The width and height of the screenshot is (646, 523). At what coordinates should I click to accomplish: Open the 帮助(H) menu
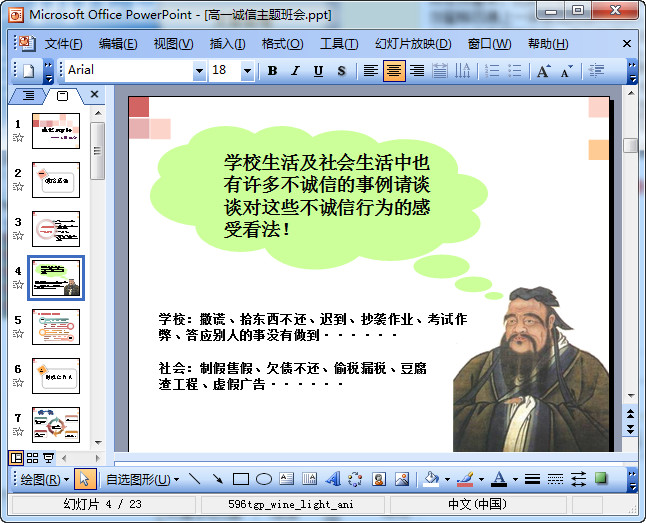tap(548, 44)
